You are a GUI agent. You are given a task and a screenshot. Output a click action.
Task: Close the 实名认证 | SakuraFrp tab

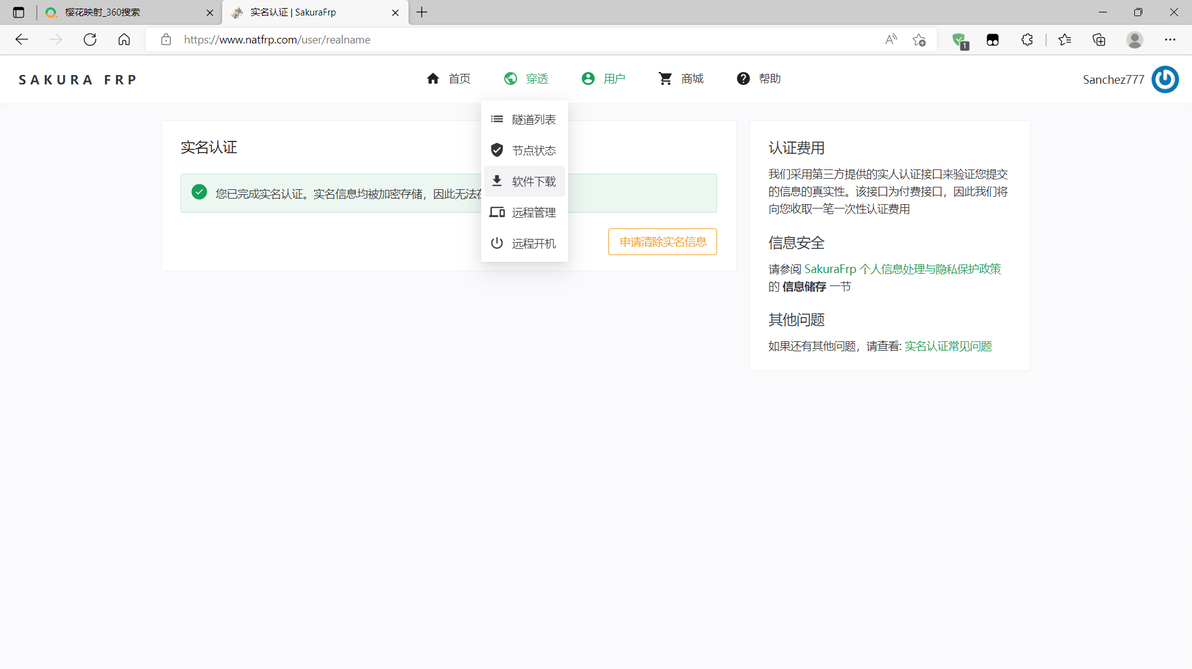(x=395, y=12)
